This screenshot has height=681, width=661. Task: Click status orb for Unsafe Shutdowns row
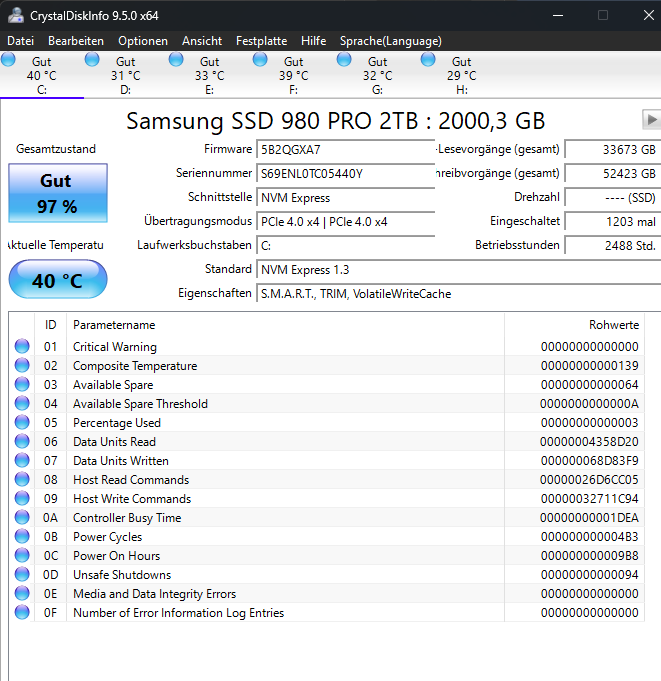point(22,574)
